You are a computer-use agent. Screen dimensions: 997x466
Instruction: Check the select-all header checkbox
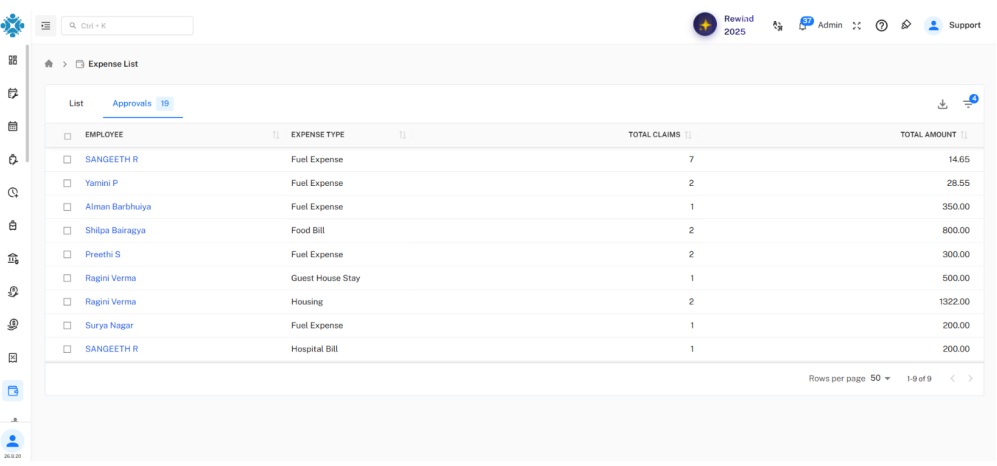pos(67,136)
